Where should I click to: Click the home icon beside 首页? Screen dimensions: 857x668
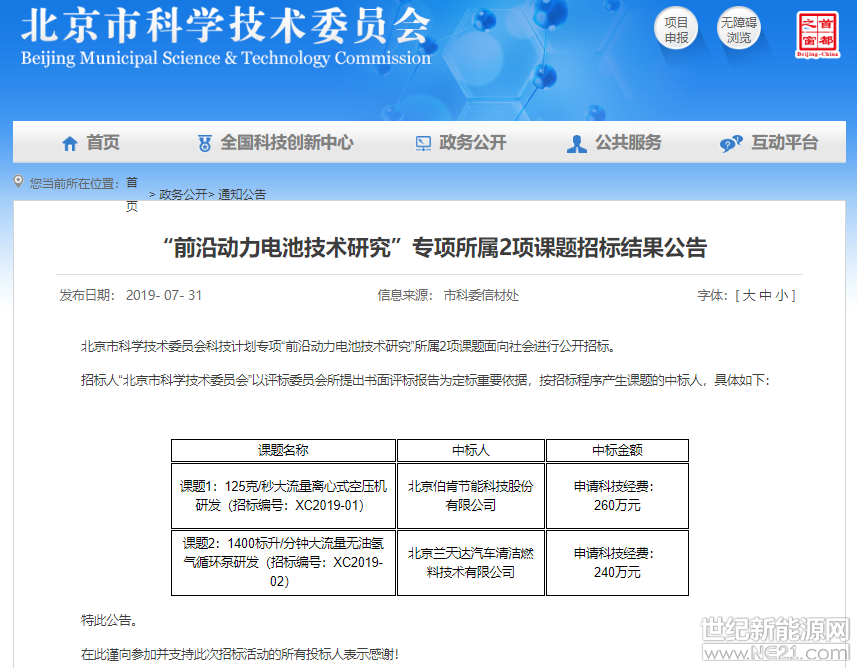[69, 144]
